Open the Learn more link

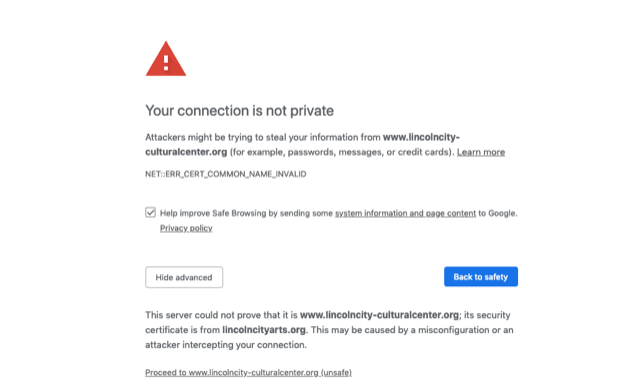tap(481, 152)
